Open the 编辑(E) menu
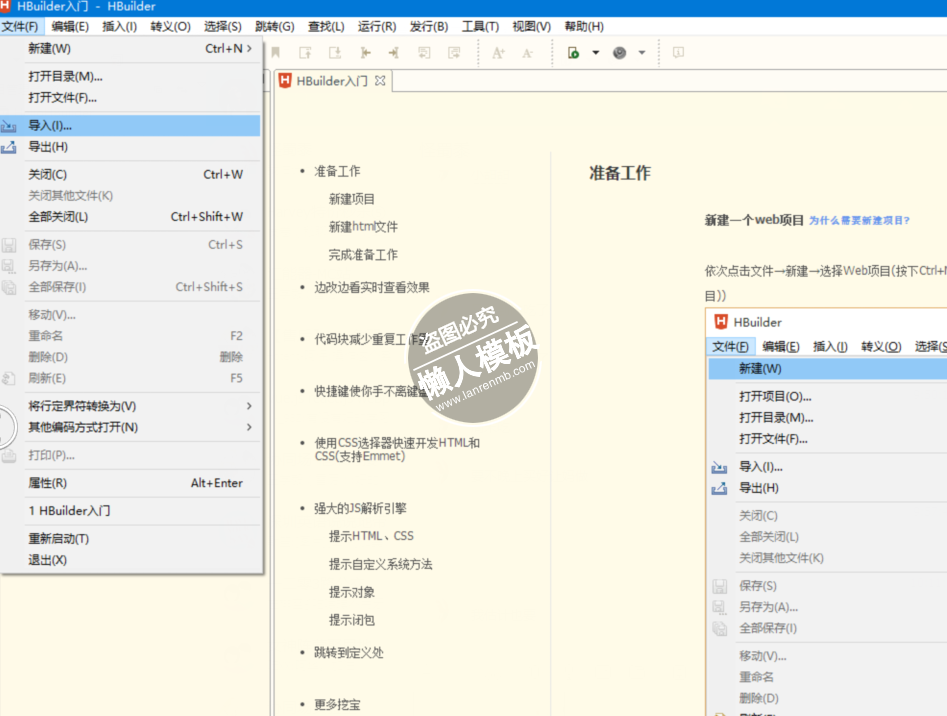Image resolution: width=947 pixels, height=716 pixels. (x=70, y=27)
